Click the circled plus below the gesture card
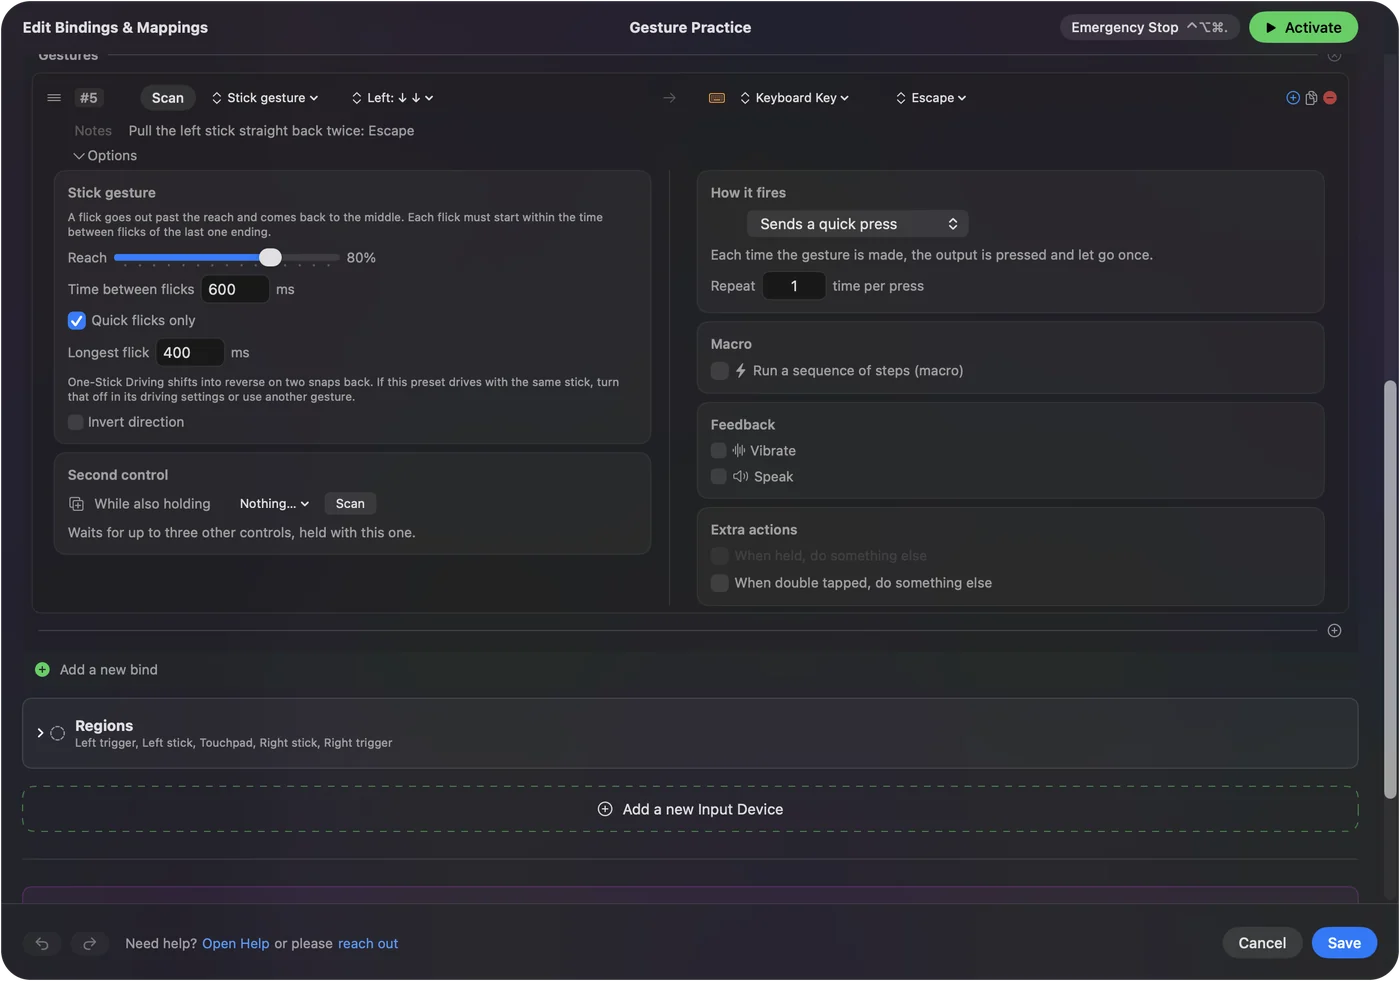Viewport: 1400px width, 981px height. 1334,630
